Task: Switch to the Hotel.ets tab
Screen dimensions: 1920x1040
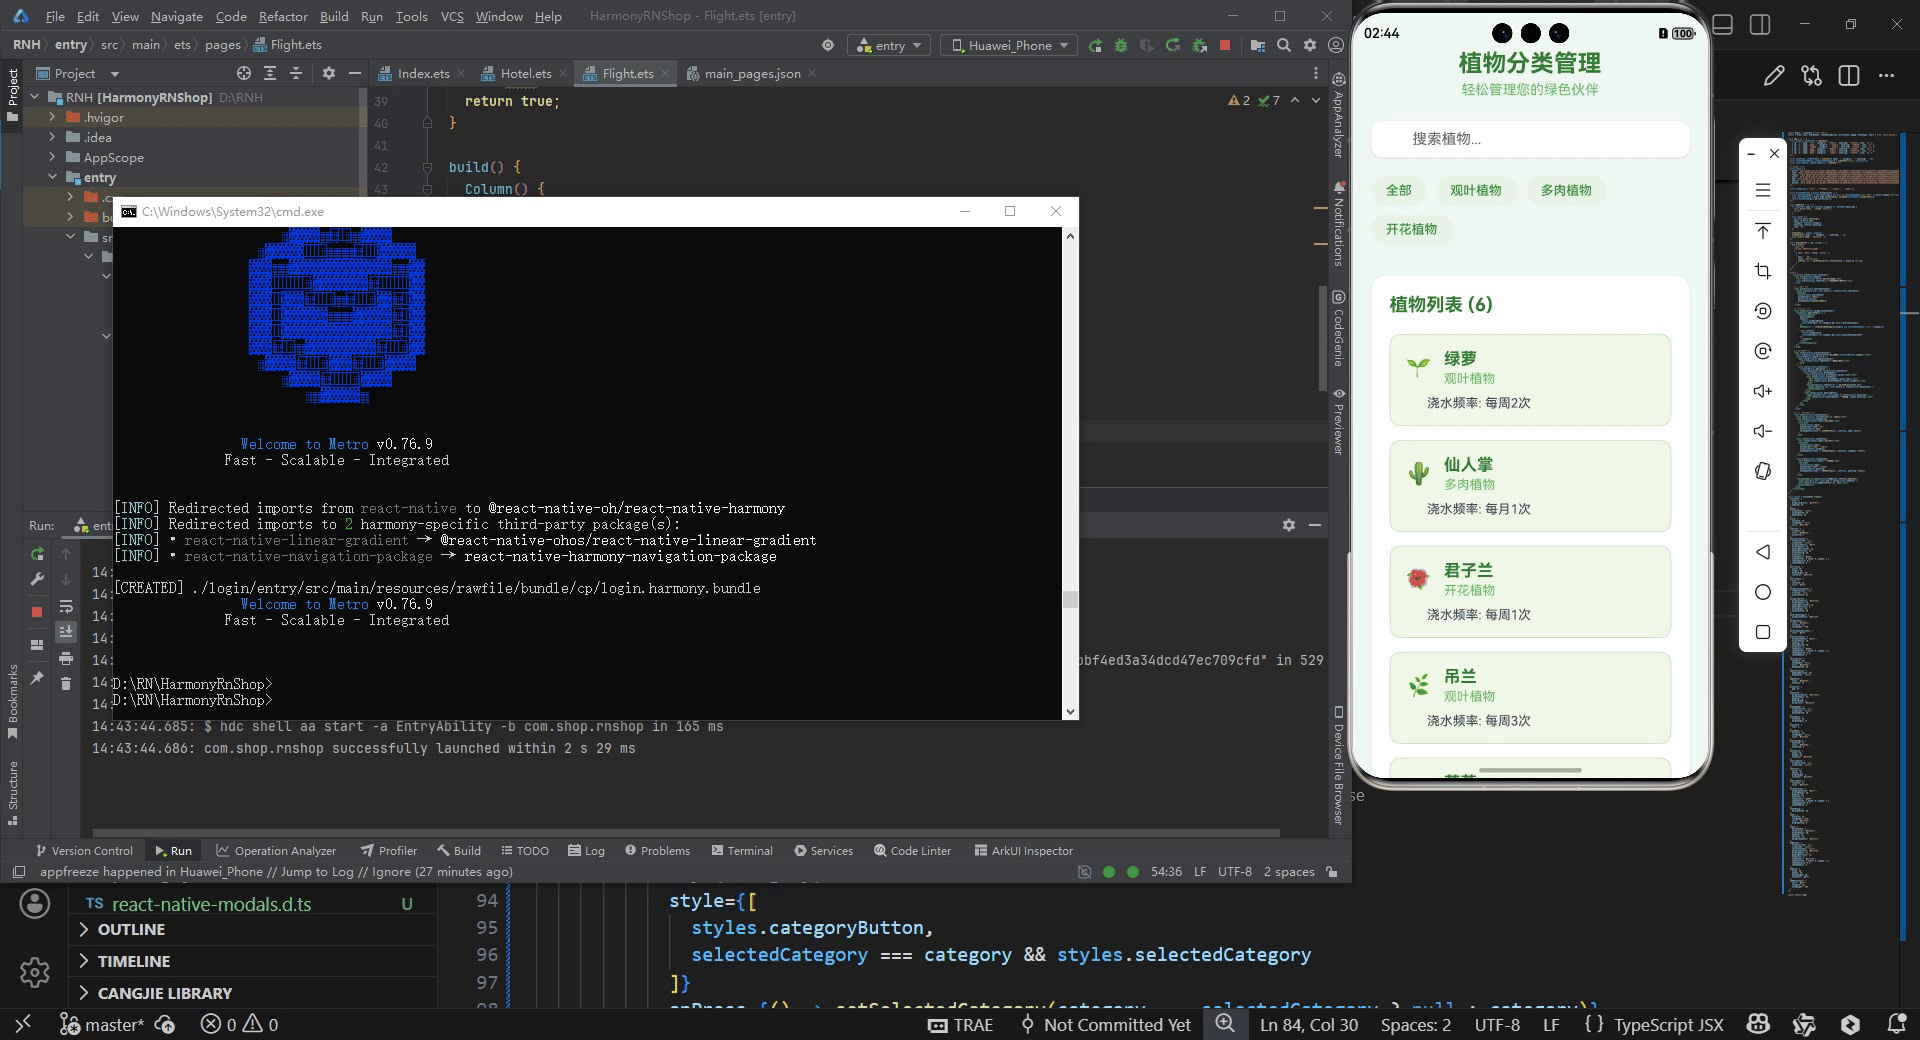Action: click(526, 73)
